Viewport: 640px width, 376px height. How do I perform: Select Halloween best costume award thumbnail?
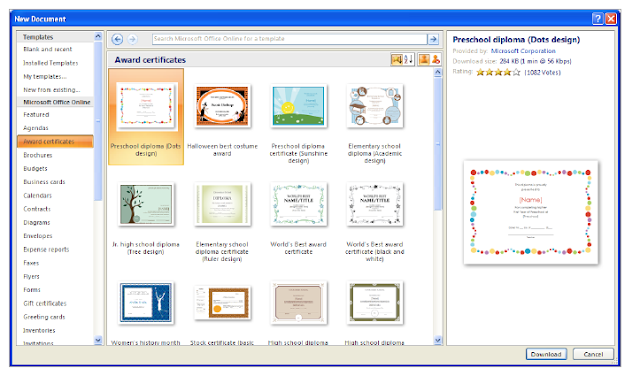(222, 106)
